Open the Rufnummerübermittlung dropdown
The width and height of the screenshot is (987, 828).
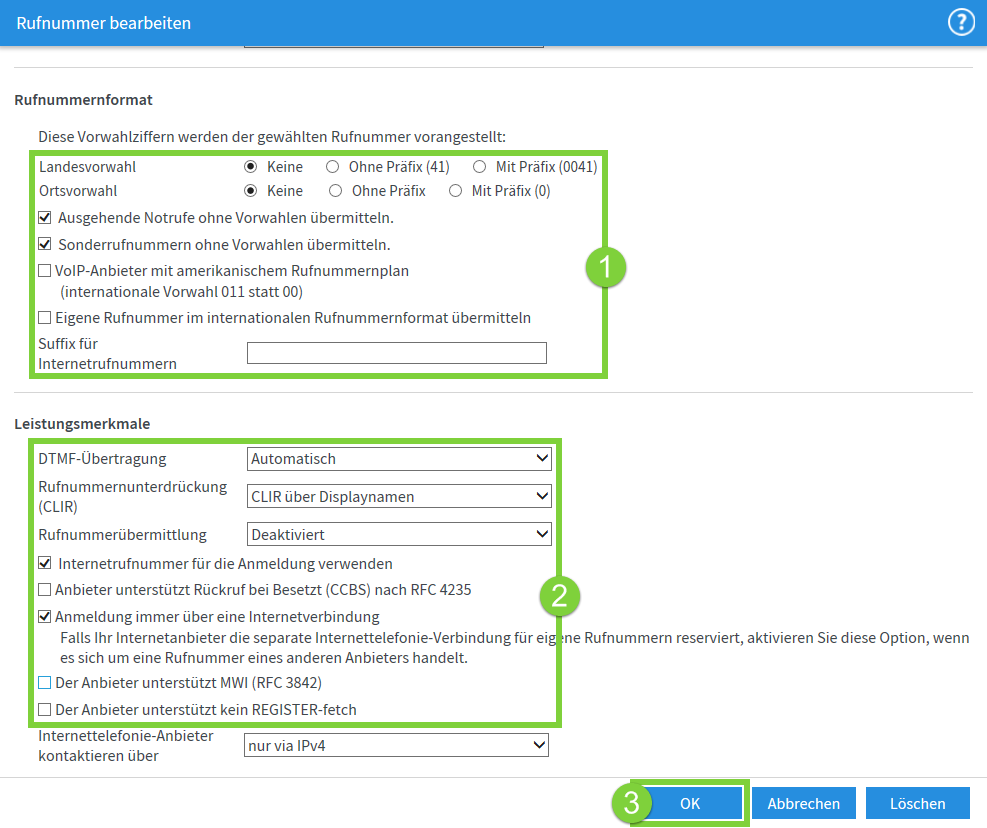(399, 535)
